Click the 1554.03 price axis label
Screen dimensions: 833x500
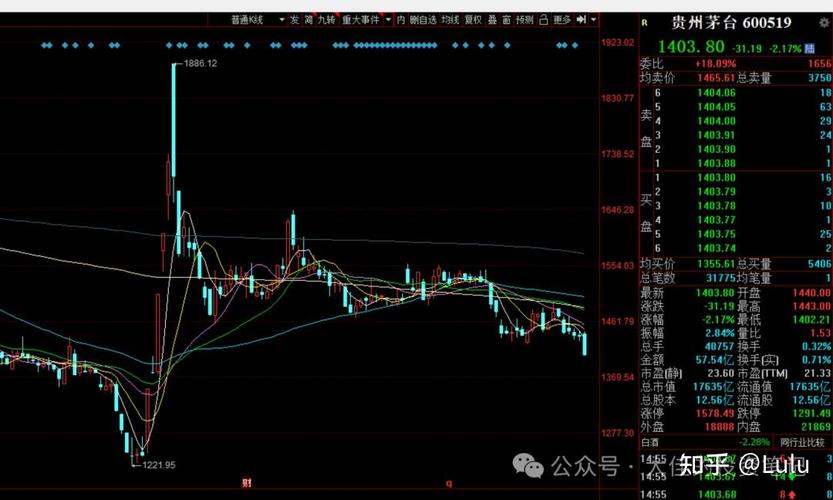pos(617,266)
